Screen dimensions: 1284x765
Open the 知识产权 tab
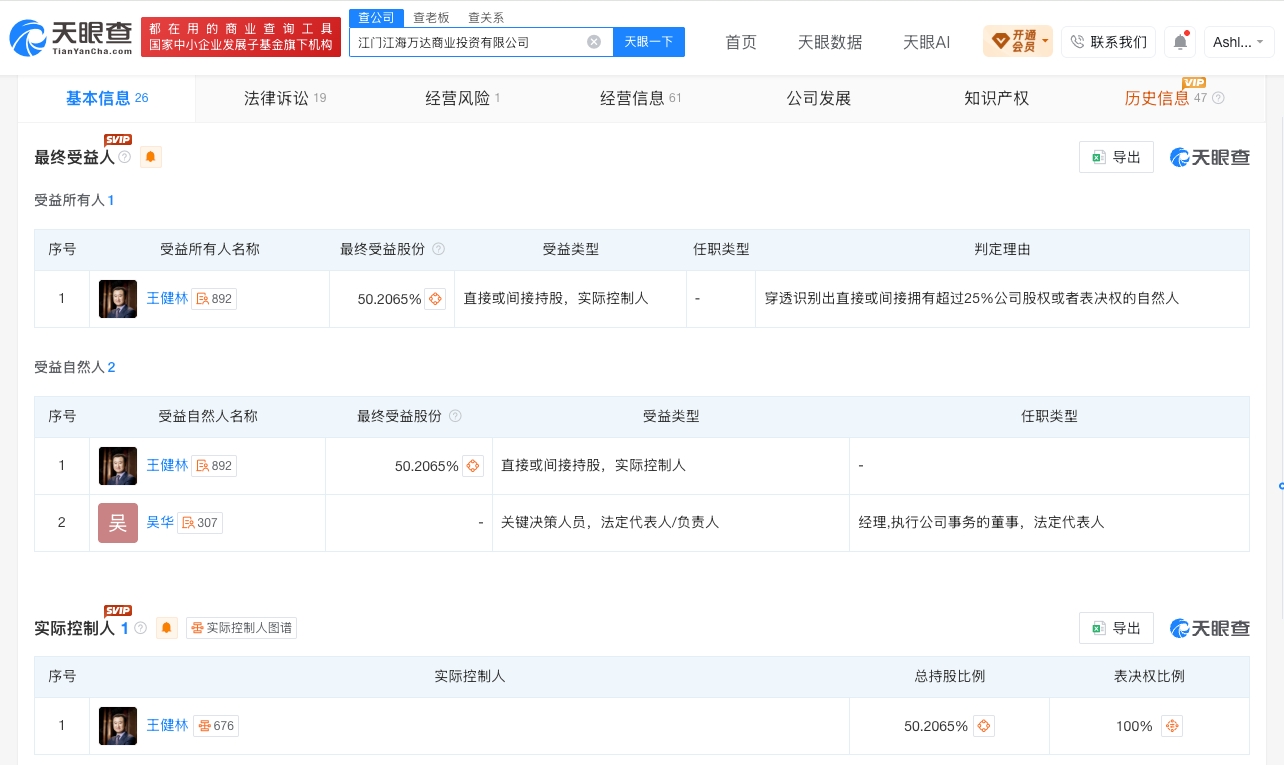(997, 98)
